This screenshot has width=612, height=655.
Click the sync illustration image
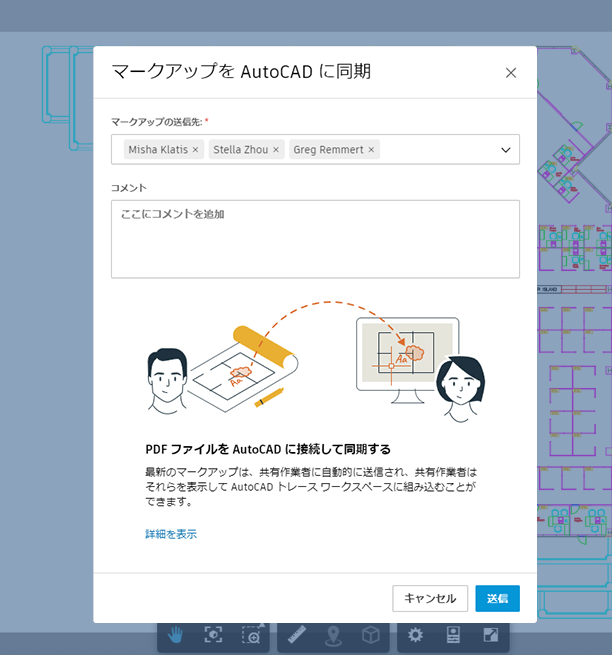[x=316, y=361]
